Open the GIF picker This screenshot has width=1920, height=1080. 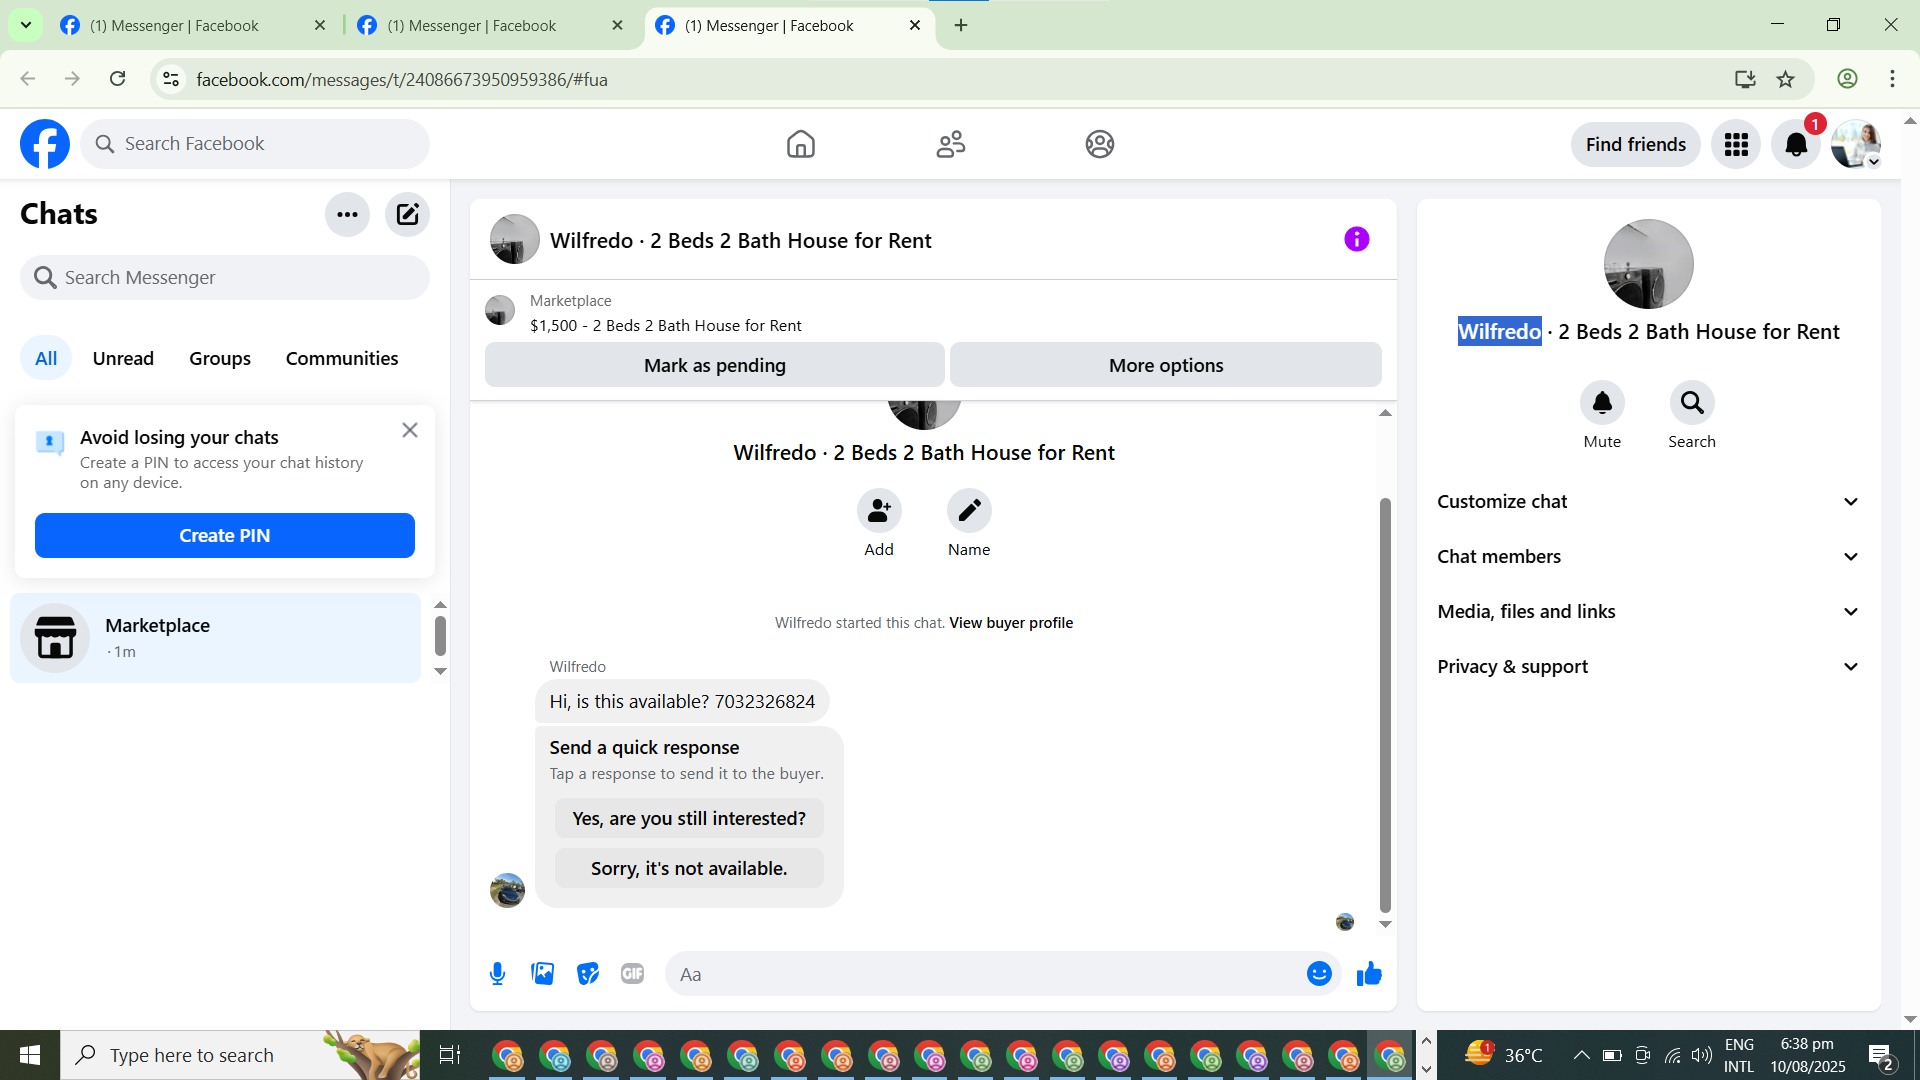[x=632, y=974]
